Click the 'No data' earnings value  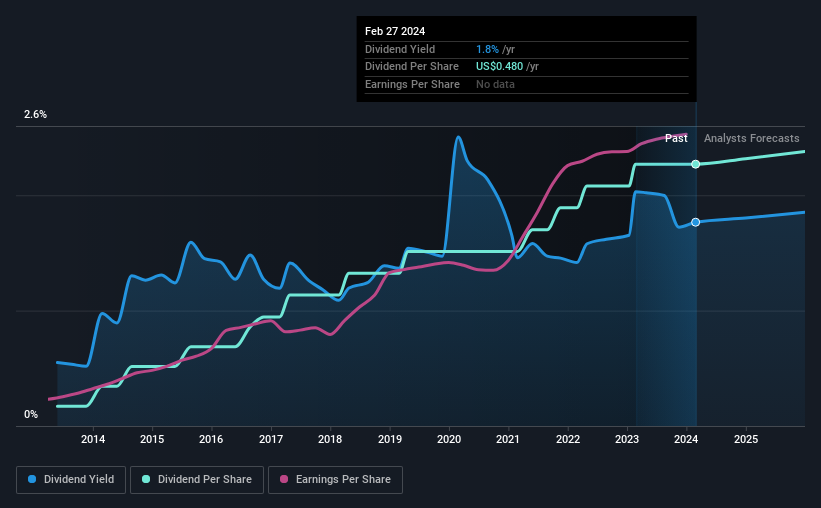[x=495, y=84]
